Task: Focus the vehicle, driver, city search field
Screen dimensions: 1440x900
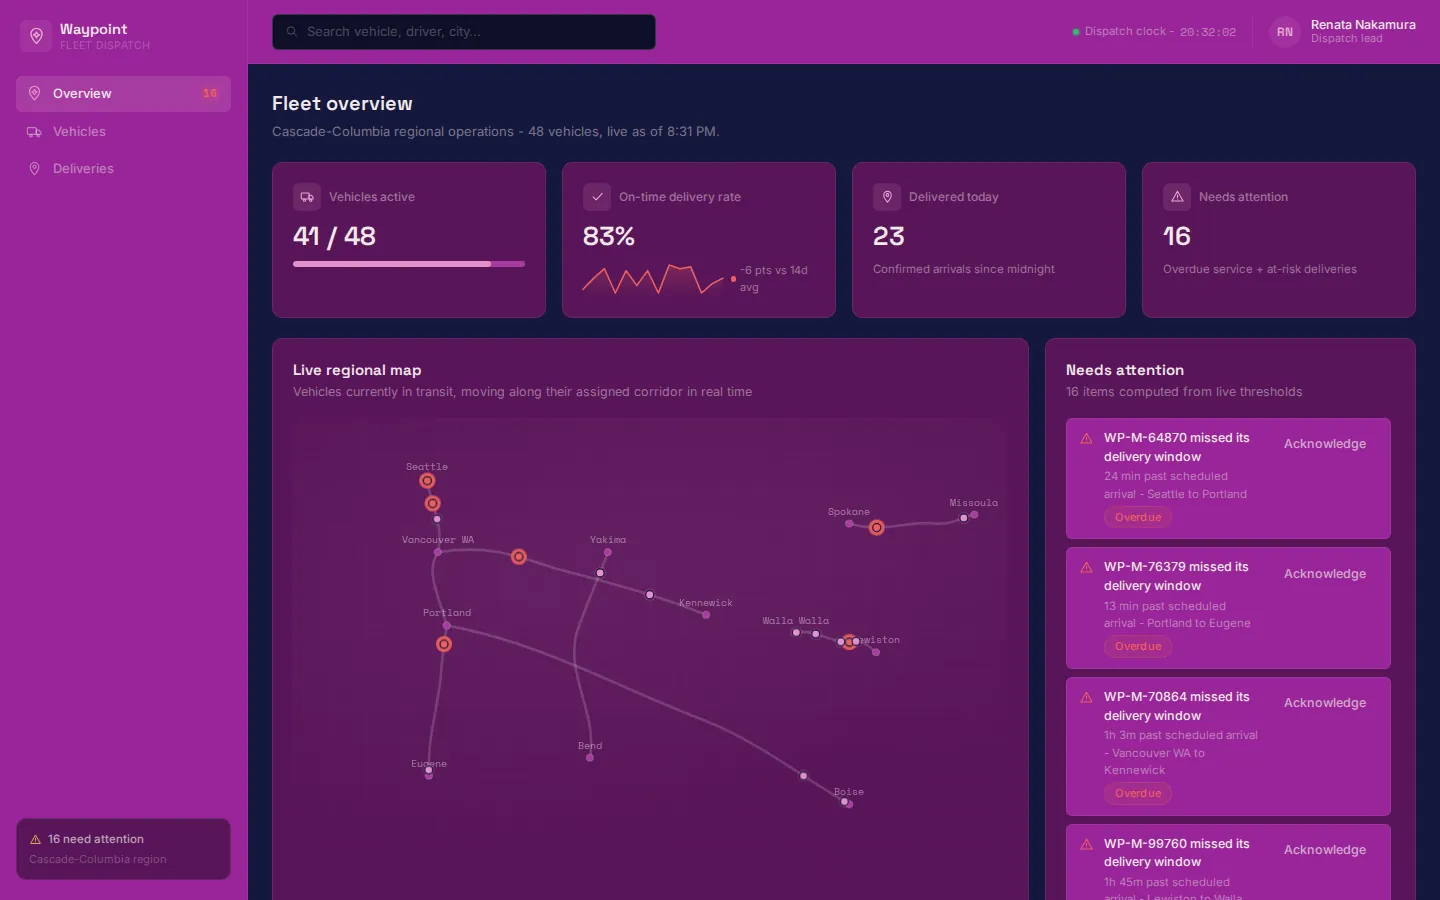Action: point(464,32)
